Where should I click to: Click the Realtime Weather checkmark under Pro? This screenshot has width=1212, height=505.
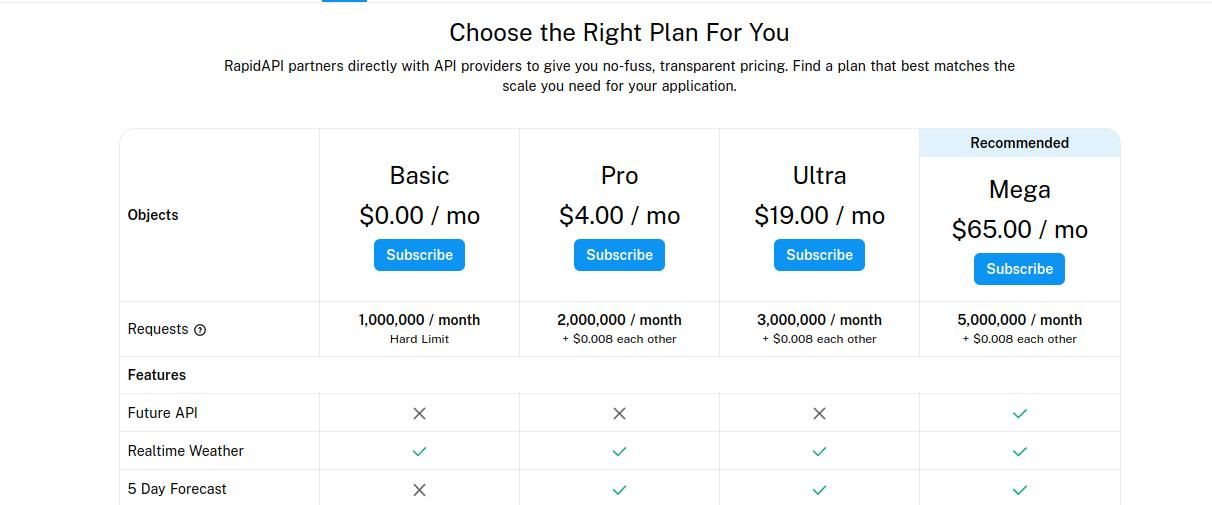point(619,451)
